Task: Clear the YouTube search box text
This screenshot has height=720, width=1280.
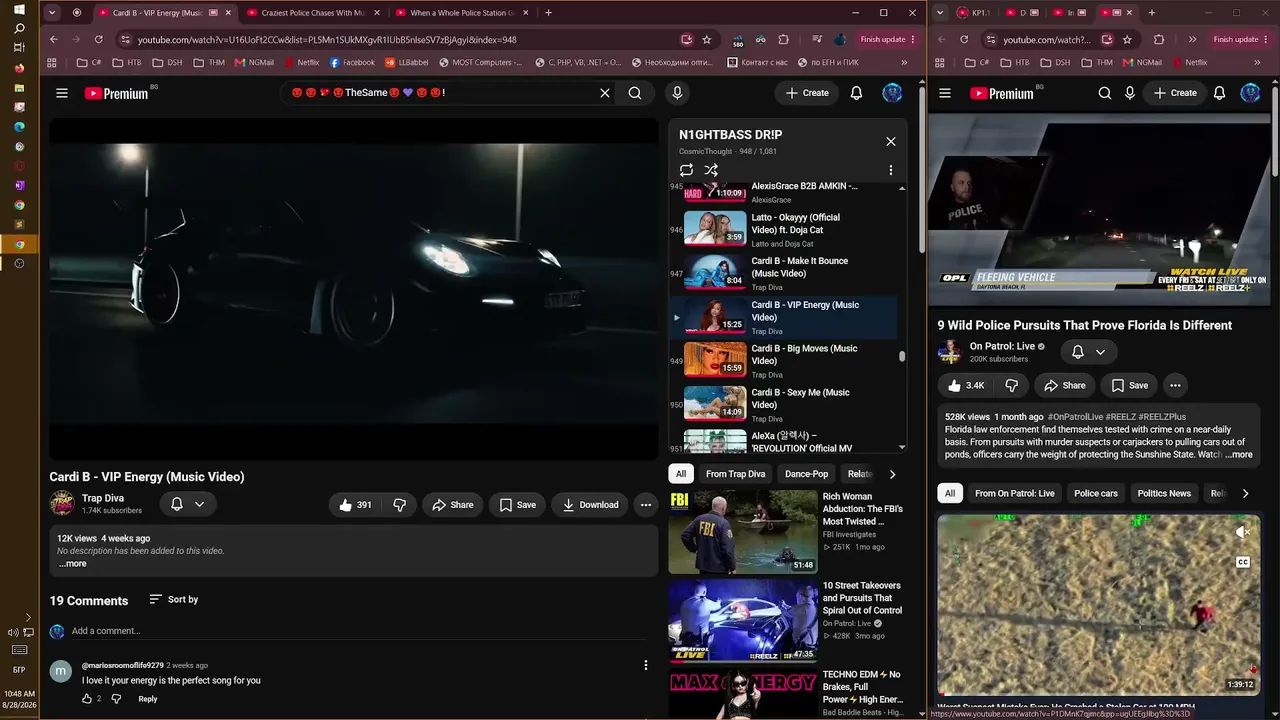Action: pos(605,93)
